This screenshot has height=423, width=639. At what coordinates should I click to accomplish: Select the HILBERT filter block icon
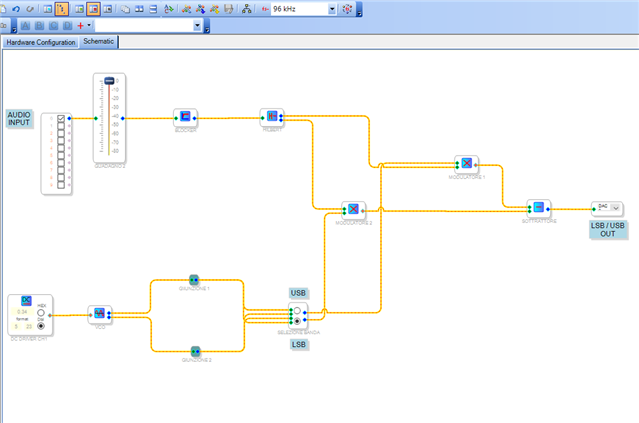tap(272, 117)
